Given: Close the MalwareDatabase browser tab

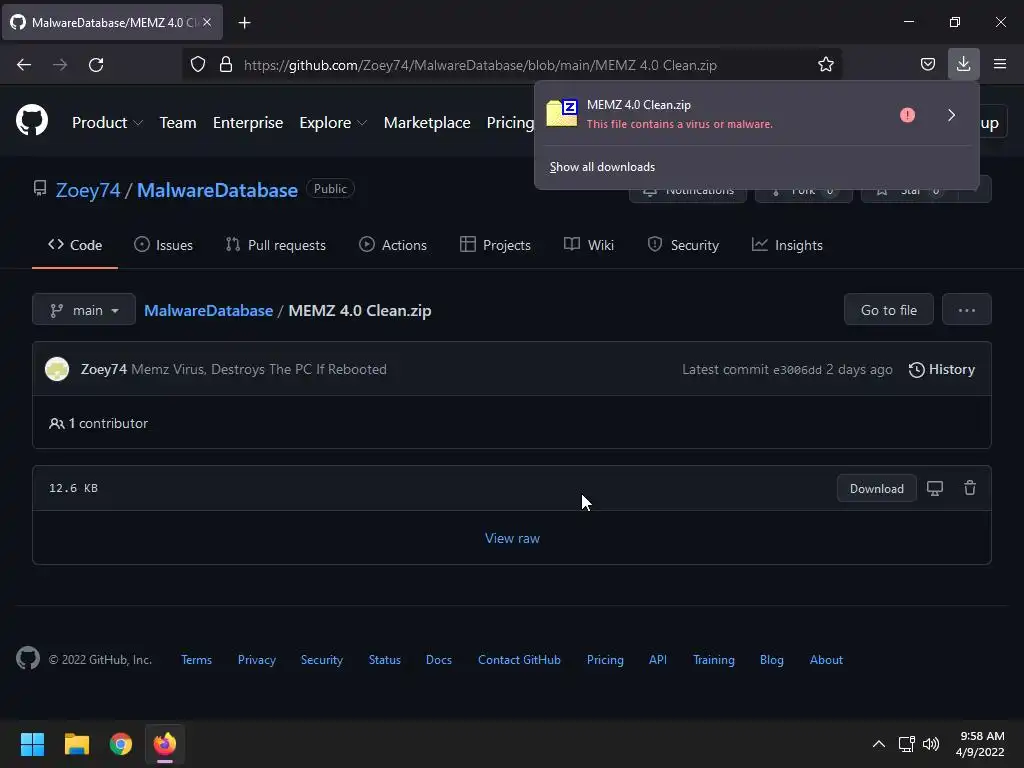Looking at the screenshot, I should (x=207, y=22).
